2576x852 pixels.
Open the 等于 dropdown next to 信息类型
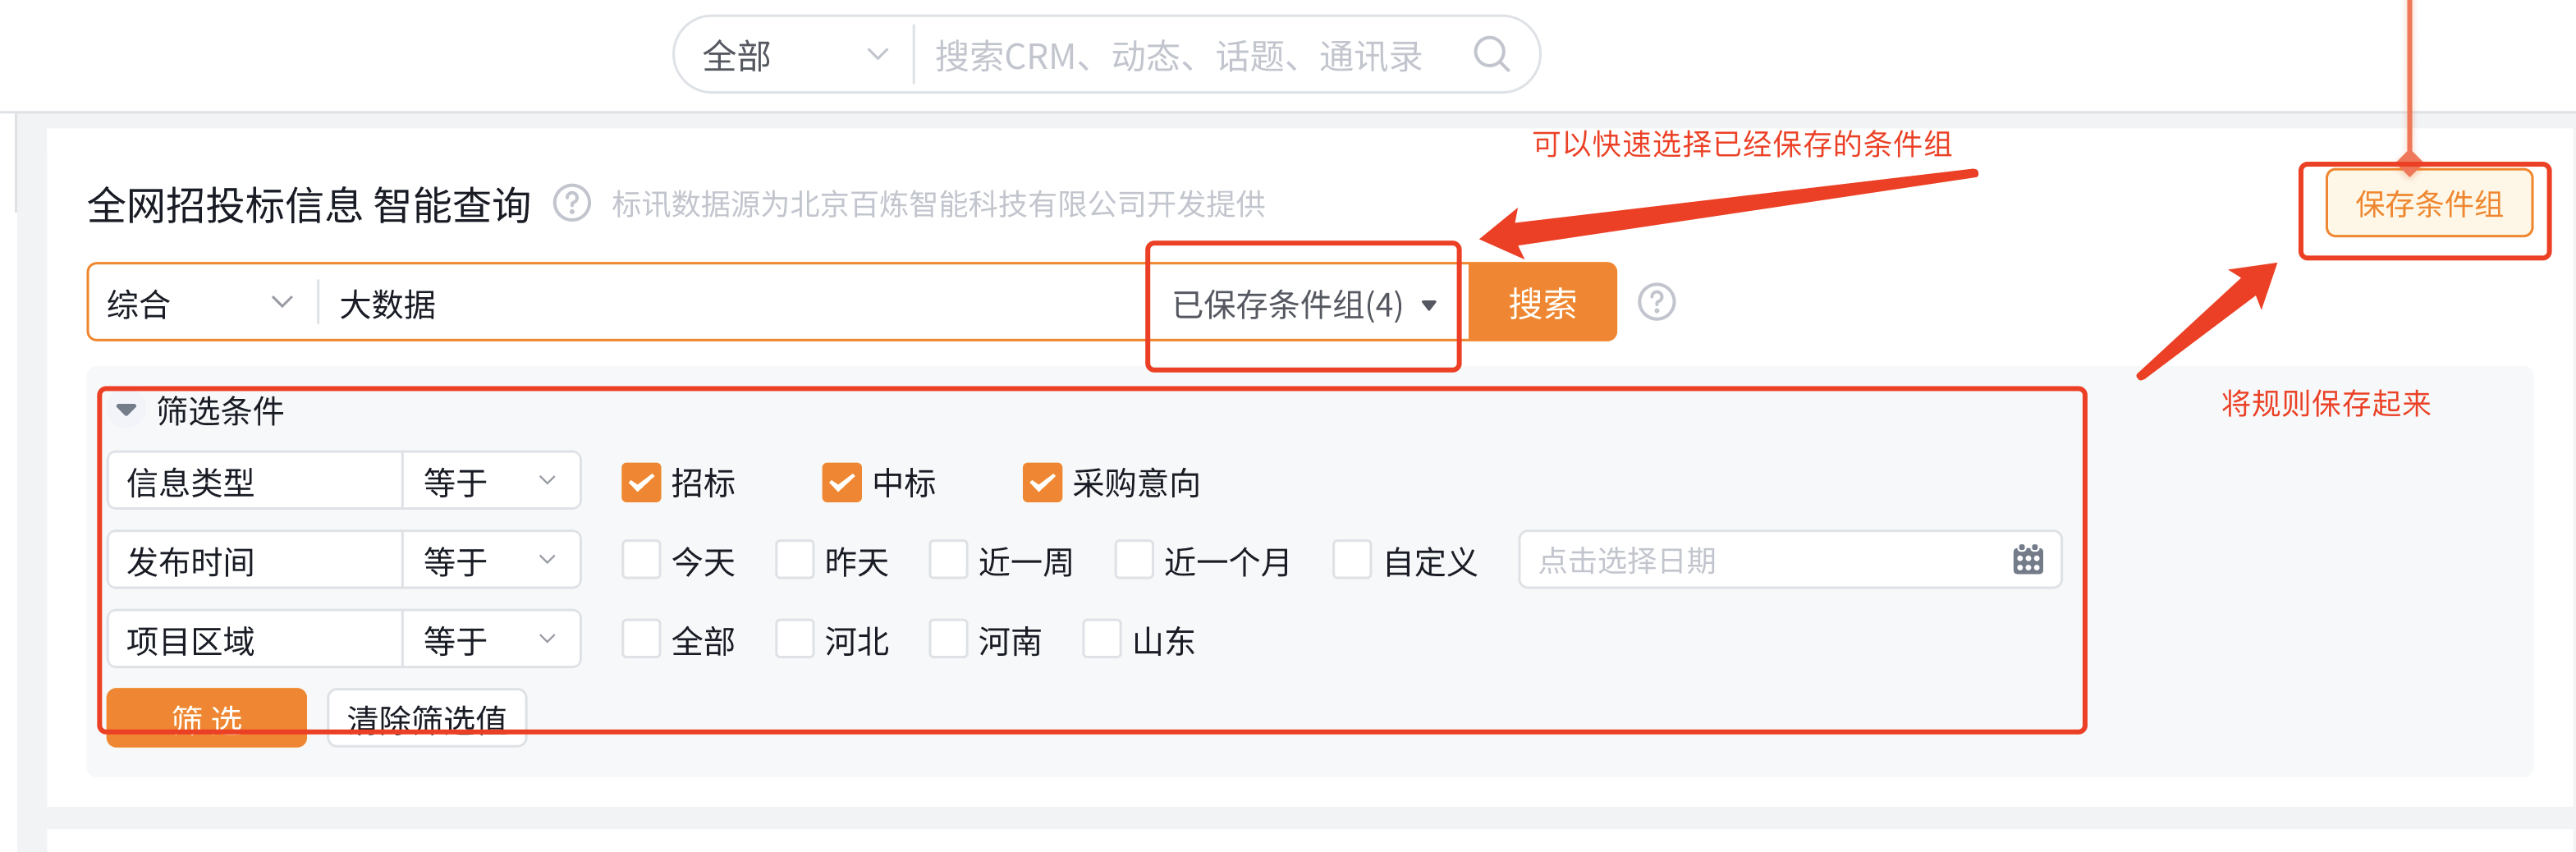click(x=490, y=481)
